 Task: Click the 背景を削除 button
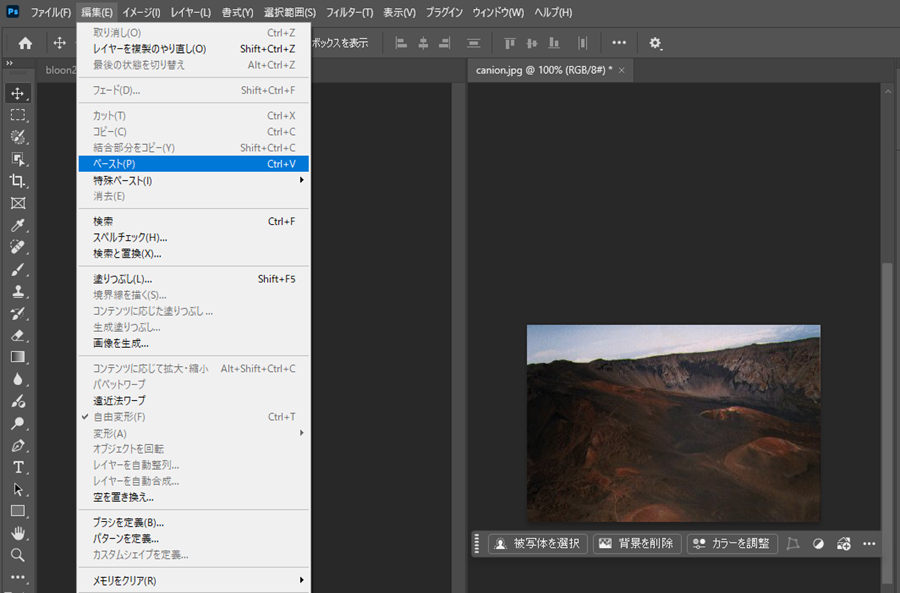pyautogui.click(x=637, y=544)
